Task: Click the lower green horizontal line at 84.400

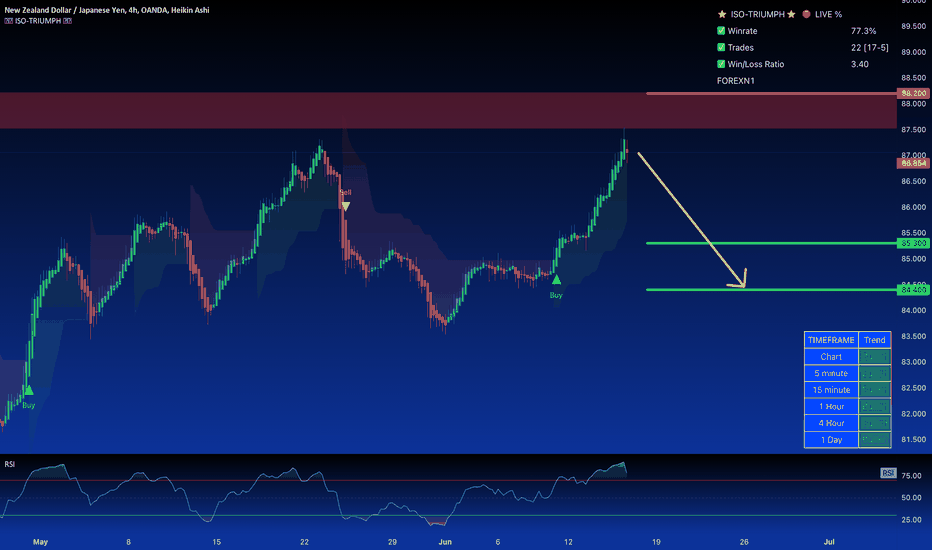Action: (x=771, y=290)
